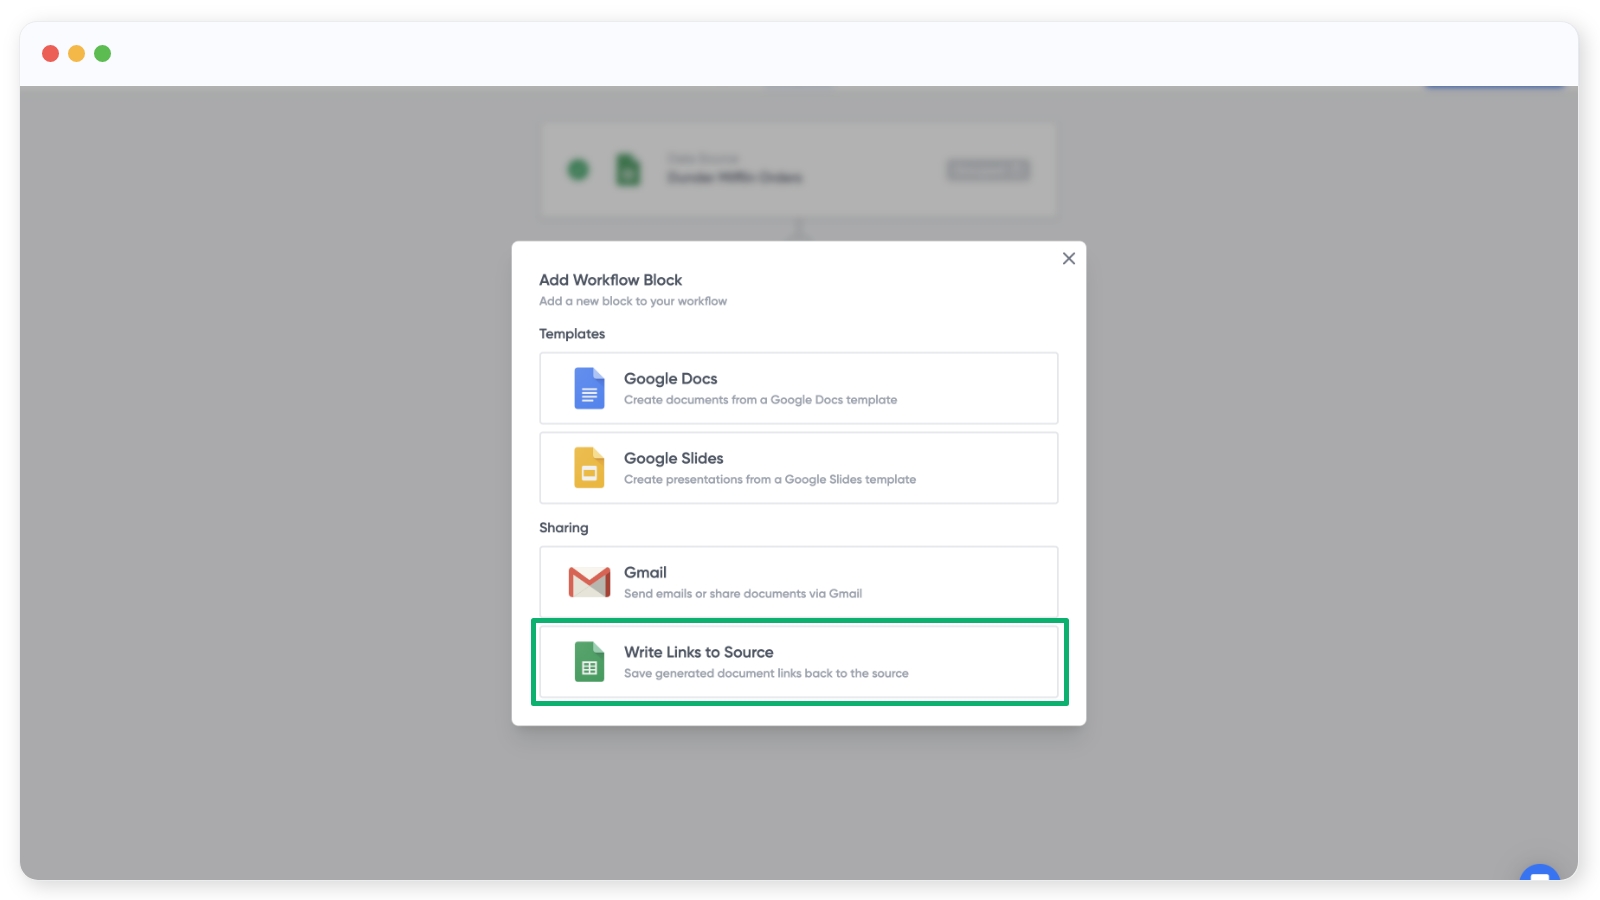Click 'Send emails or share documents via Gmail' text
The image size is (1600, 900).
742,594
